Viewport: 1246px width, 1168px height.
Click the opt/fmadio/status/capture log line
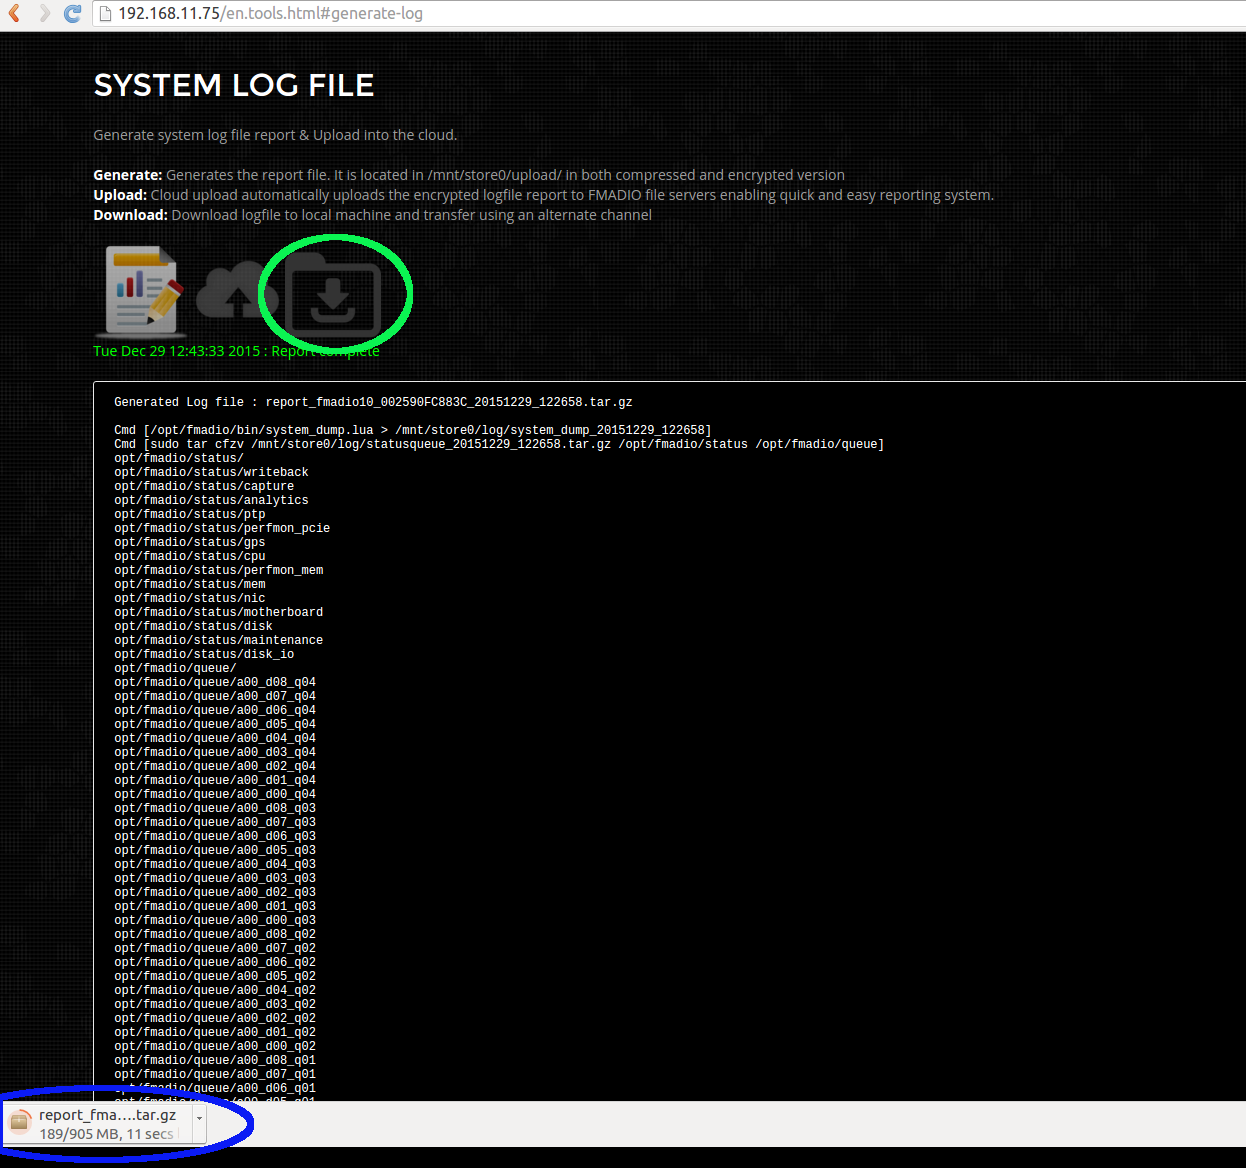click(x=205, y=486)
